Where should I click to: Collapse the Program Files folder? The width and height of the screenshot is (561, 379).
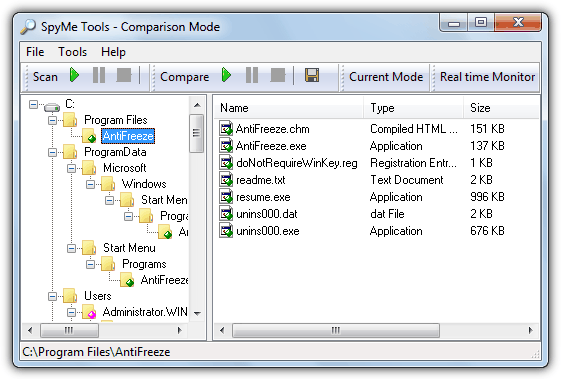pyautogui.click(x=53, y=121)
